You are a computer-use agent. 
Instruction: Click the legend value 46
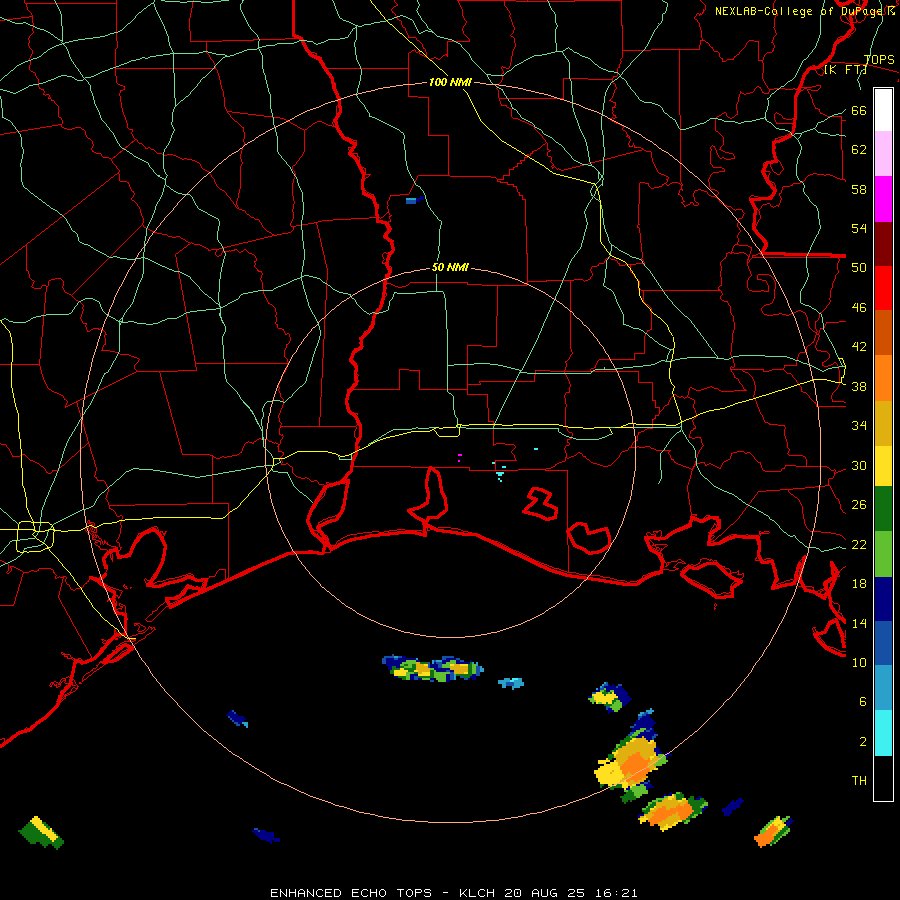tap(859, 308)
